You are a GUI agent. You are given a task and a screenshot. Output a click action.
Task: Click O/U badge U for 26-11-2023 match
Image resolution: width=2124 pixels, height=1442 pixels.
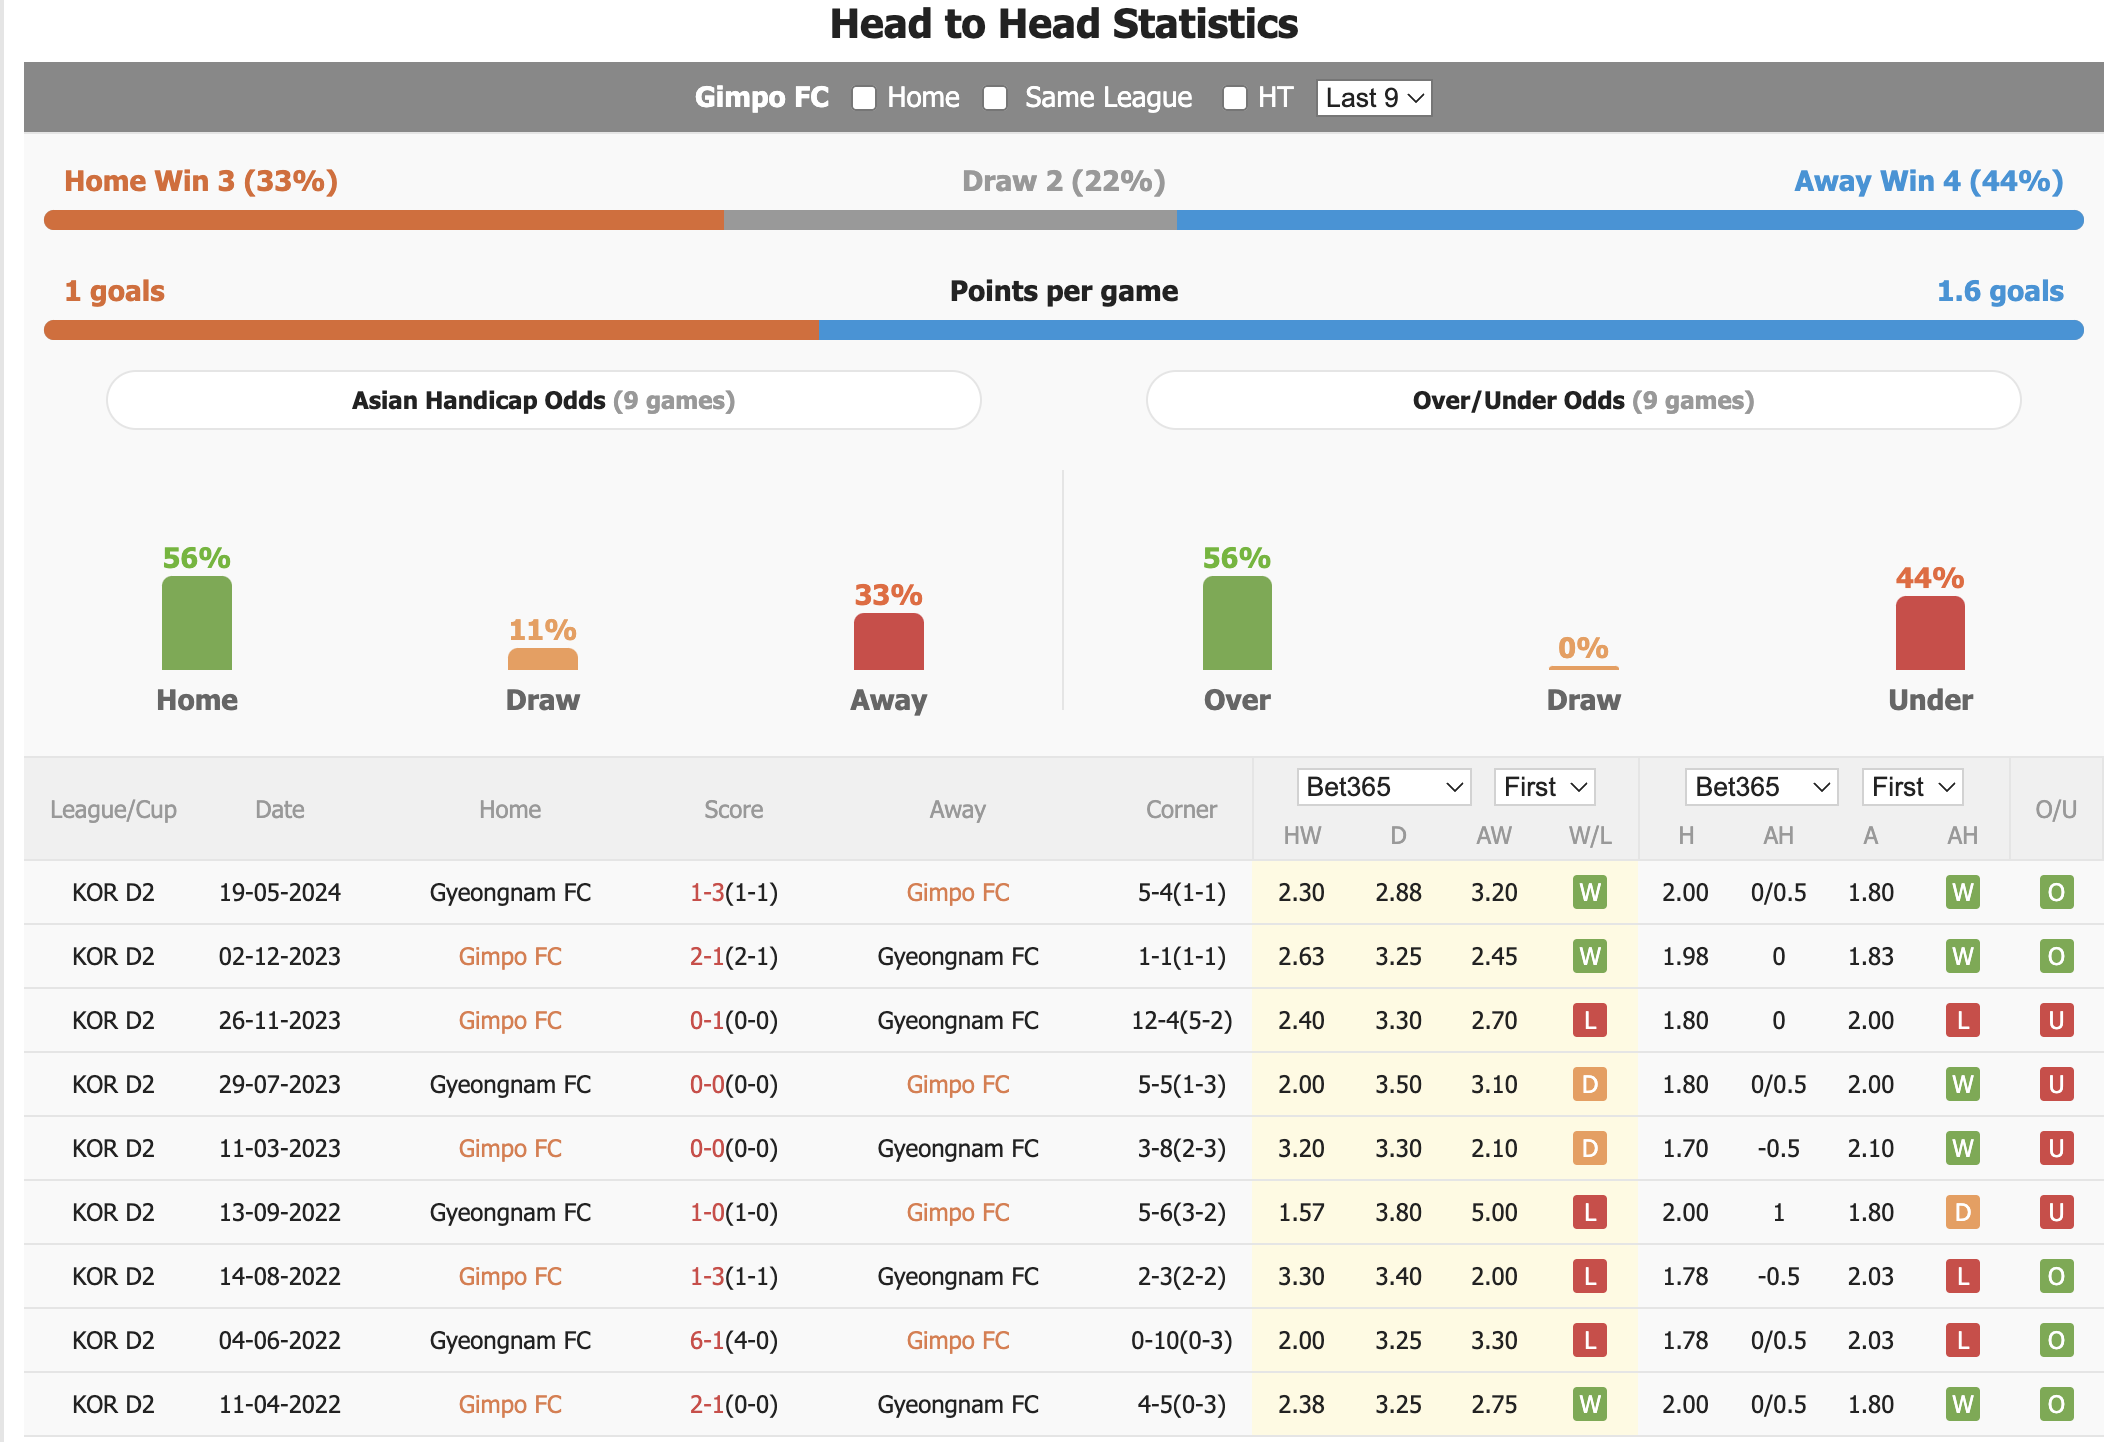[2057, 1020]
